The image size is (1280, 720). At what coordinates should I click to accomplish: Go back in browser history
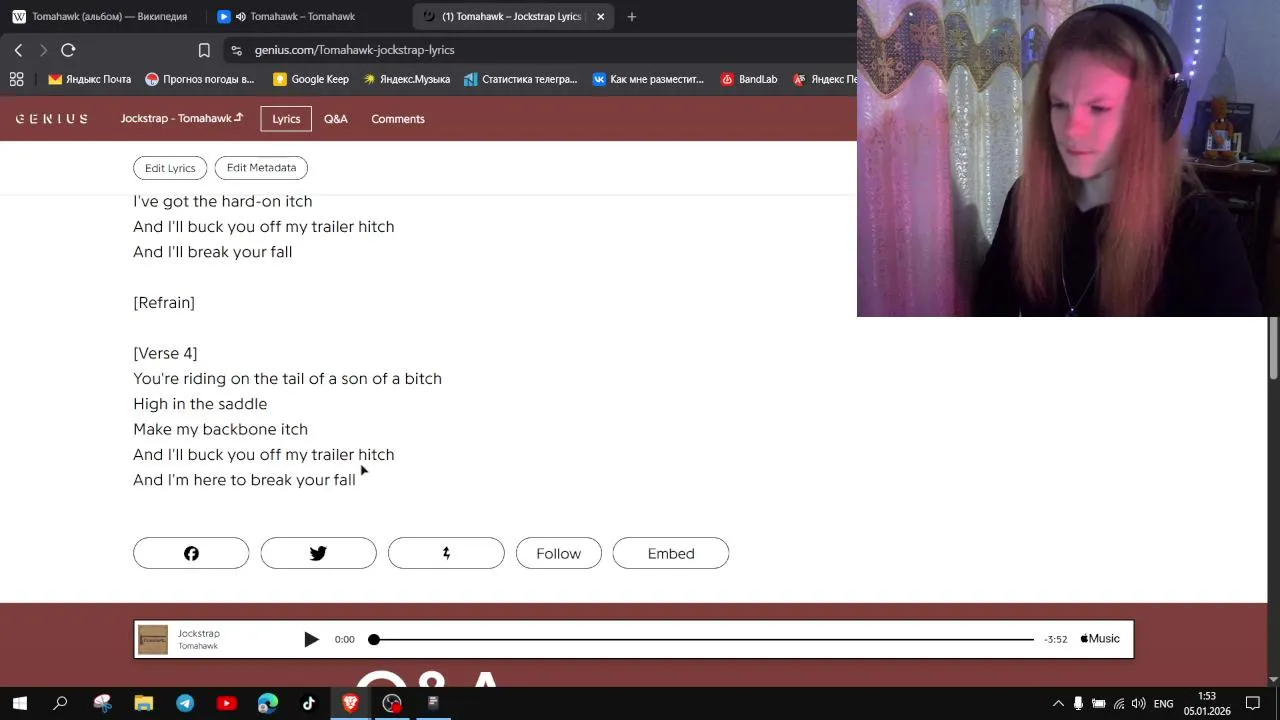pos(18,50)
